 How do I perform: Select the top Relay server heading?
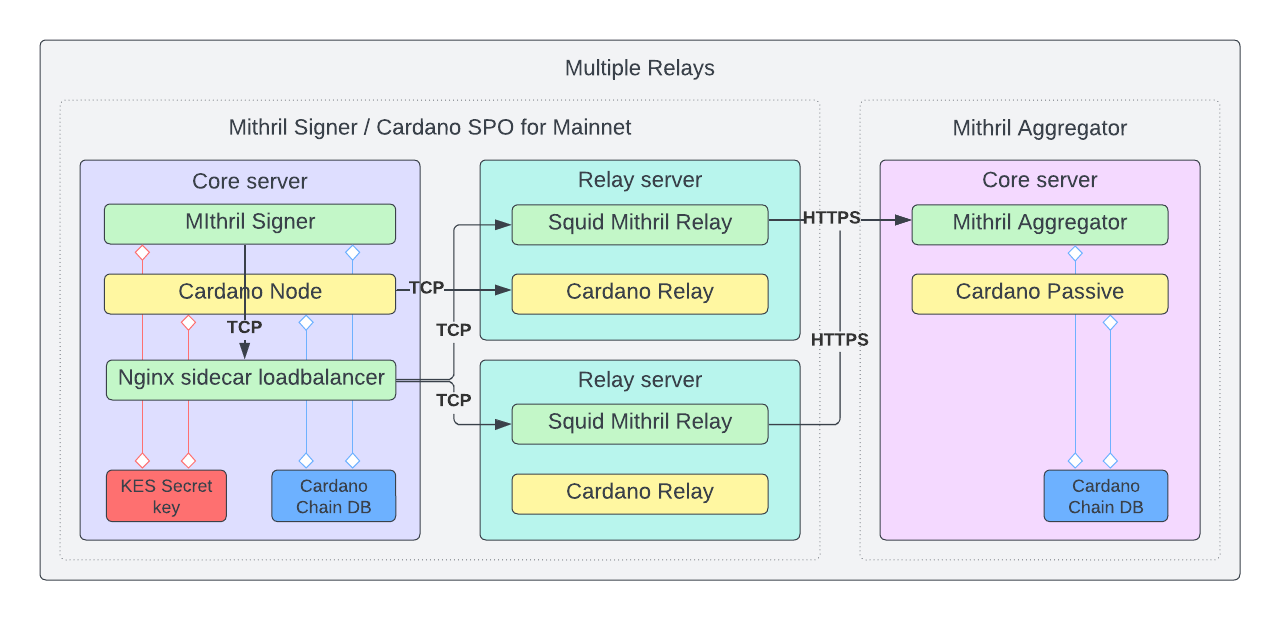[x=640, y=180]
